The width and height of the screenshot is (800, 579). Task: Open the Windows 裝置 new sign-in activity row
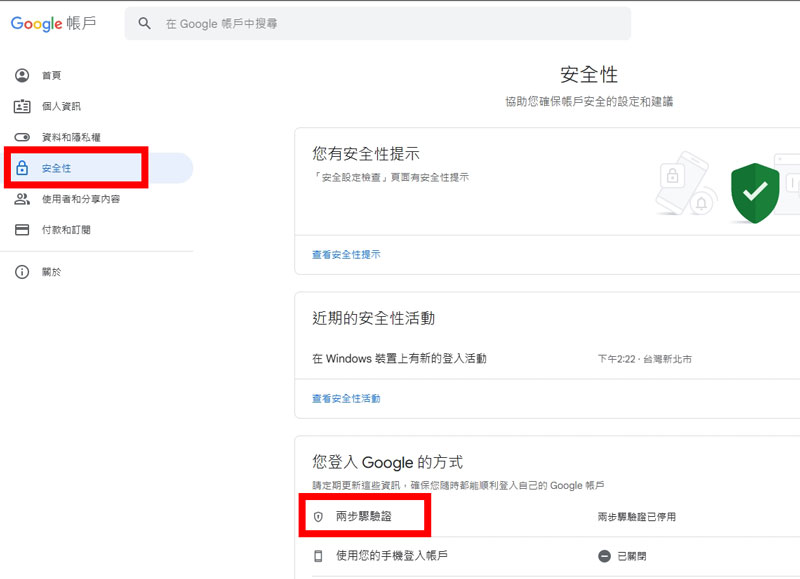click(547, 359)
